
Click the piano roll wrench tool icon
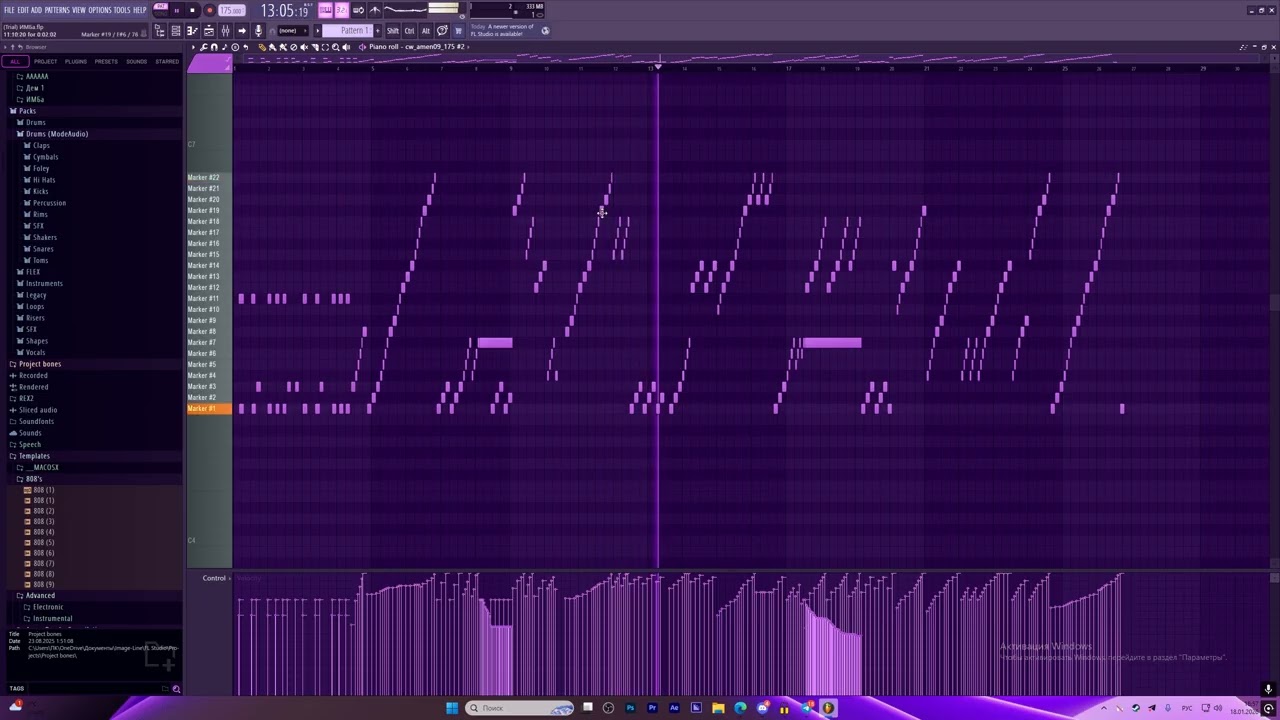coord(203,47)
